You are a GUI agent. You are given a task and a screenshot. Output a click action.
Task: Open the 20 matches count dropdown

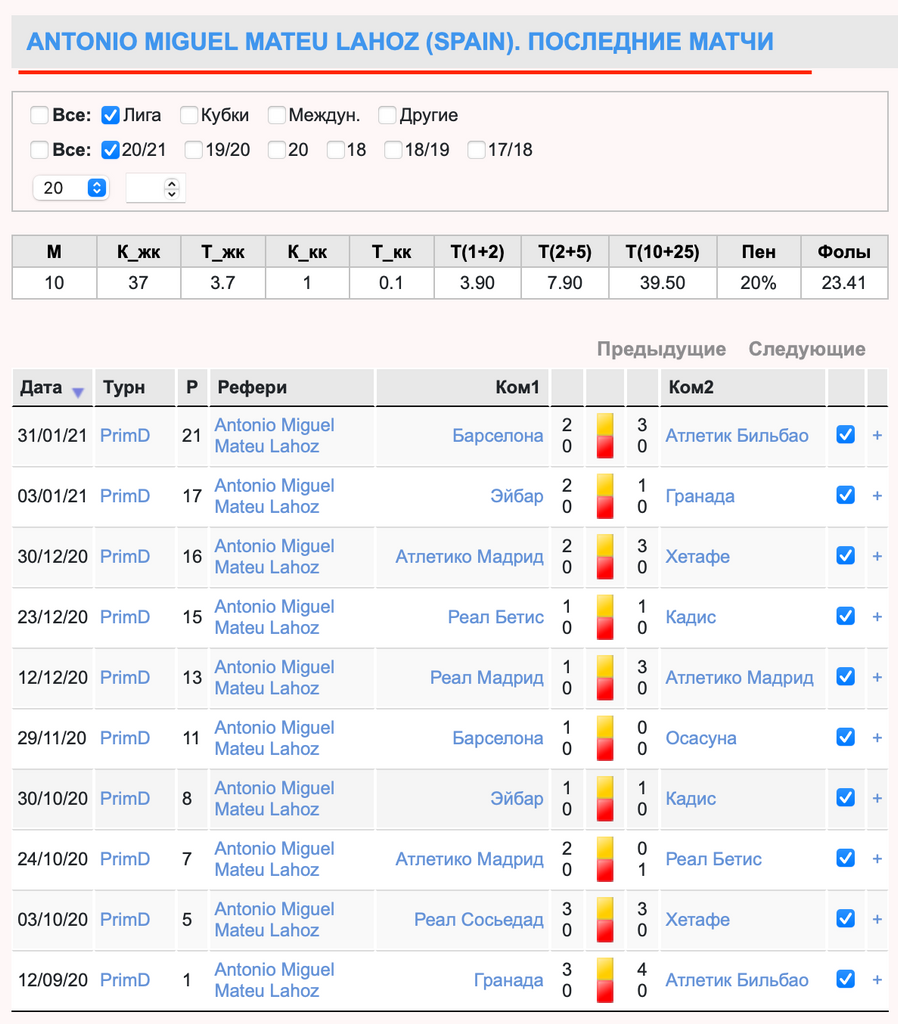click(x=71, y=188)
